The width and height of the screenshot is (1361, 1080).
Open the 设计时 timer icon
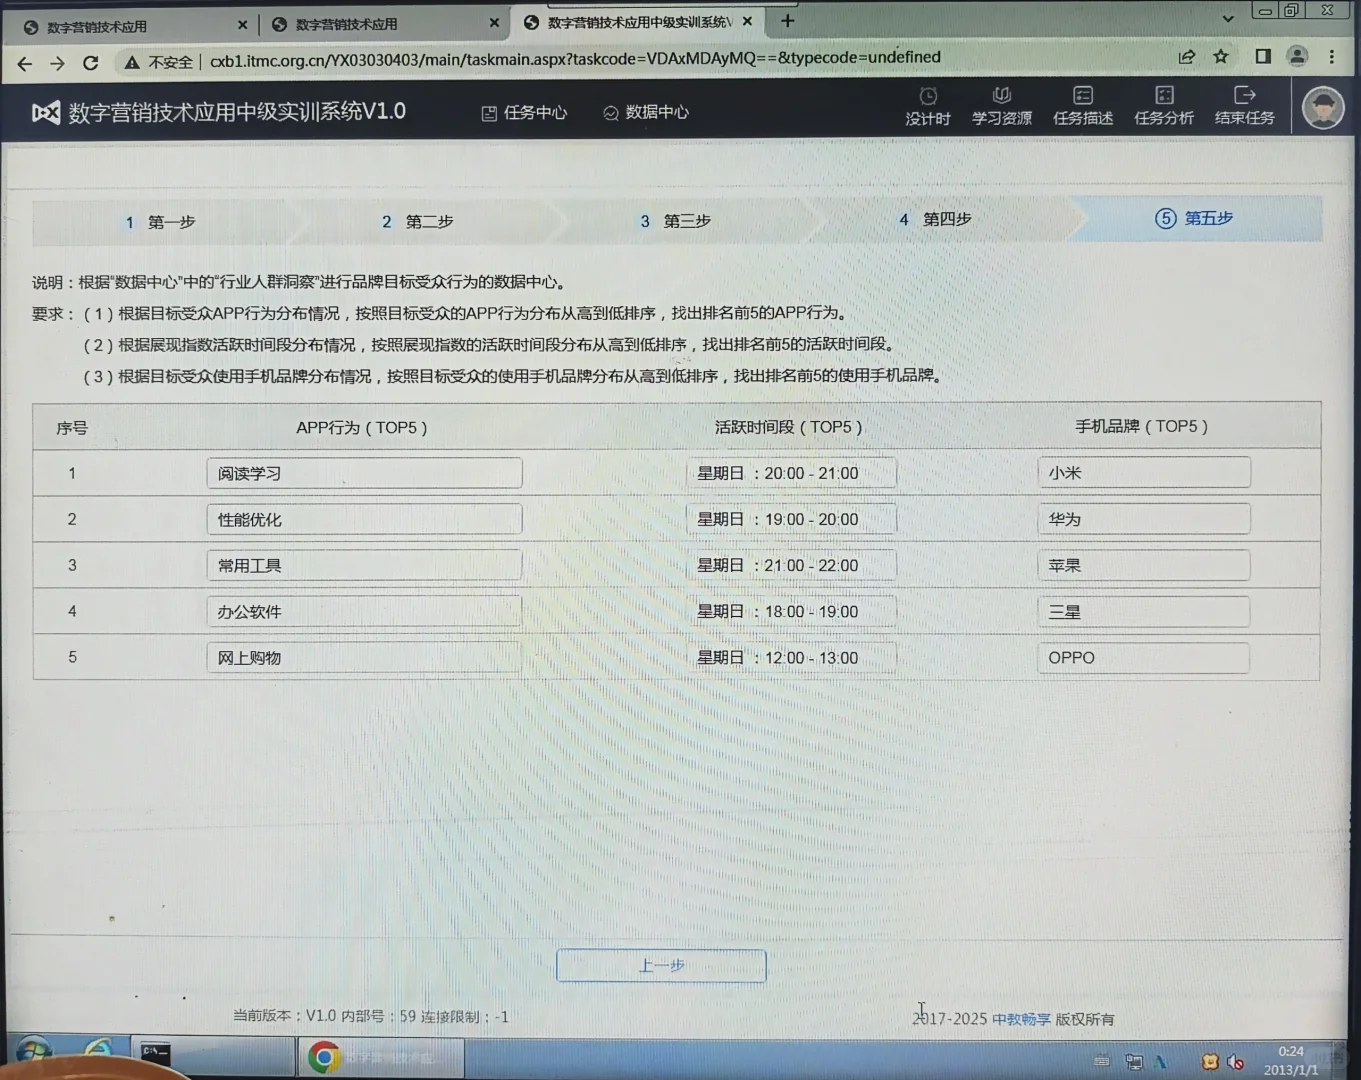[x=928, y=106]
